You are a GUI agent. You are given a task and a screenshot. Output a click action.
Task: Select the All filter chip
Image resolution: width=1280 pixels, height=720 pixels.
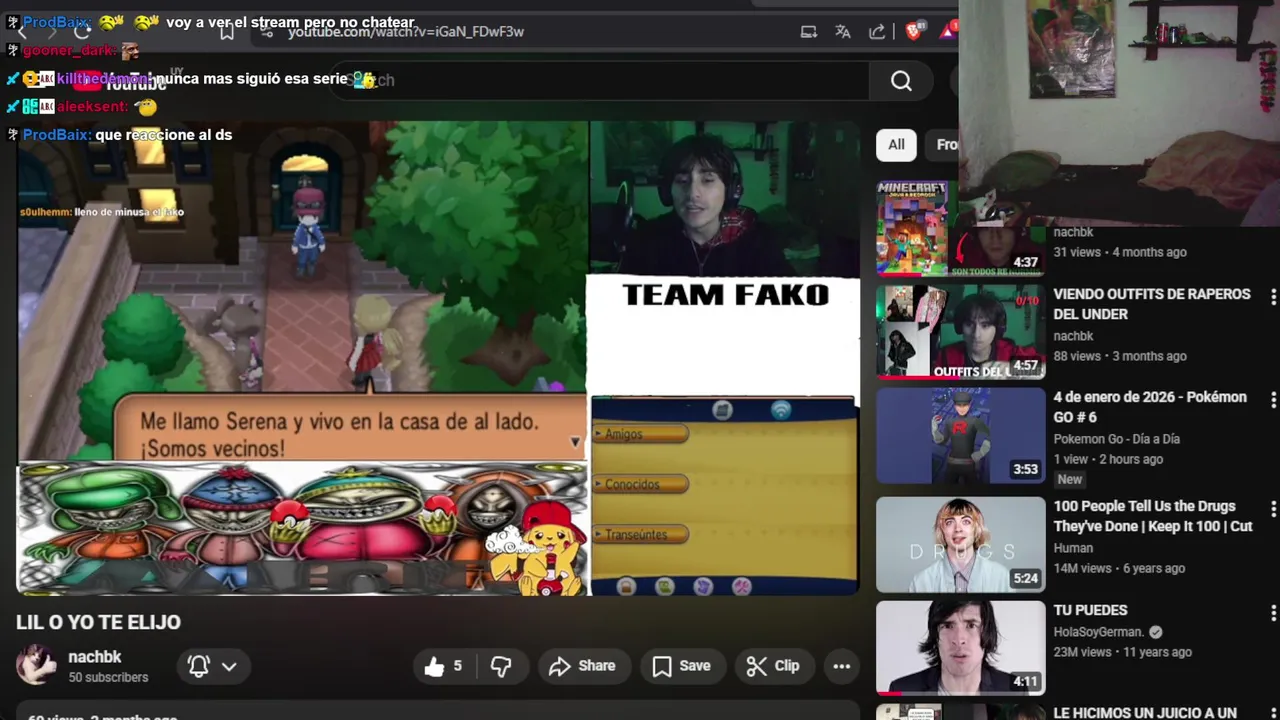tap(896, 145)
